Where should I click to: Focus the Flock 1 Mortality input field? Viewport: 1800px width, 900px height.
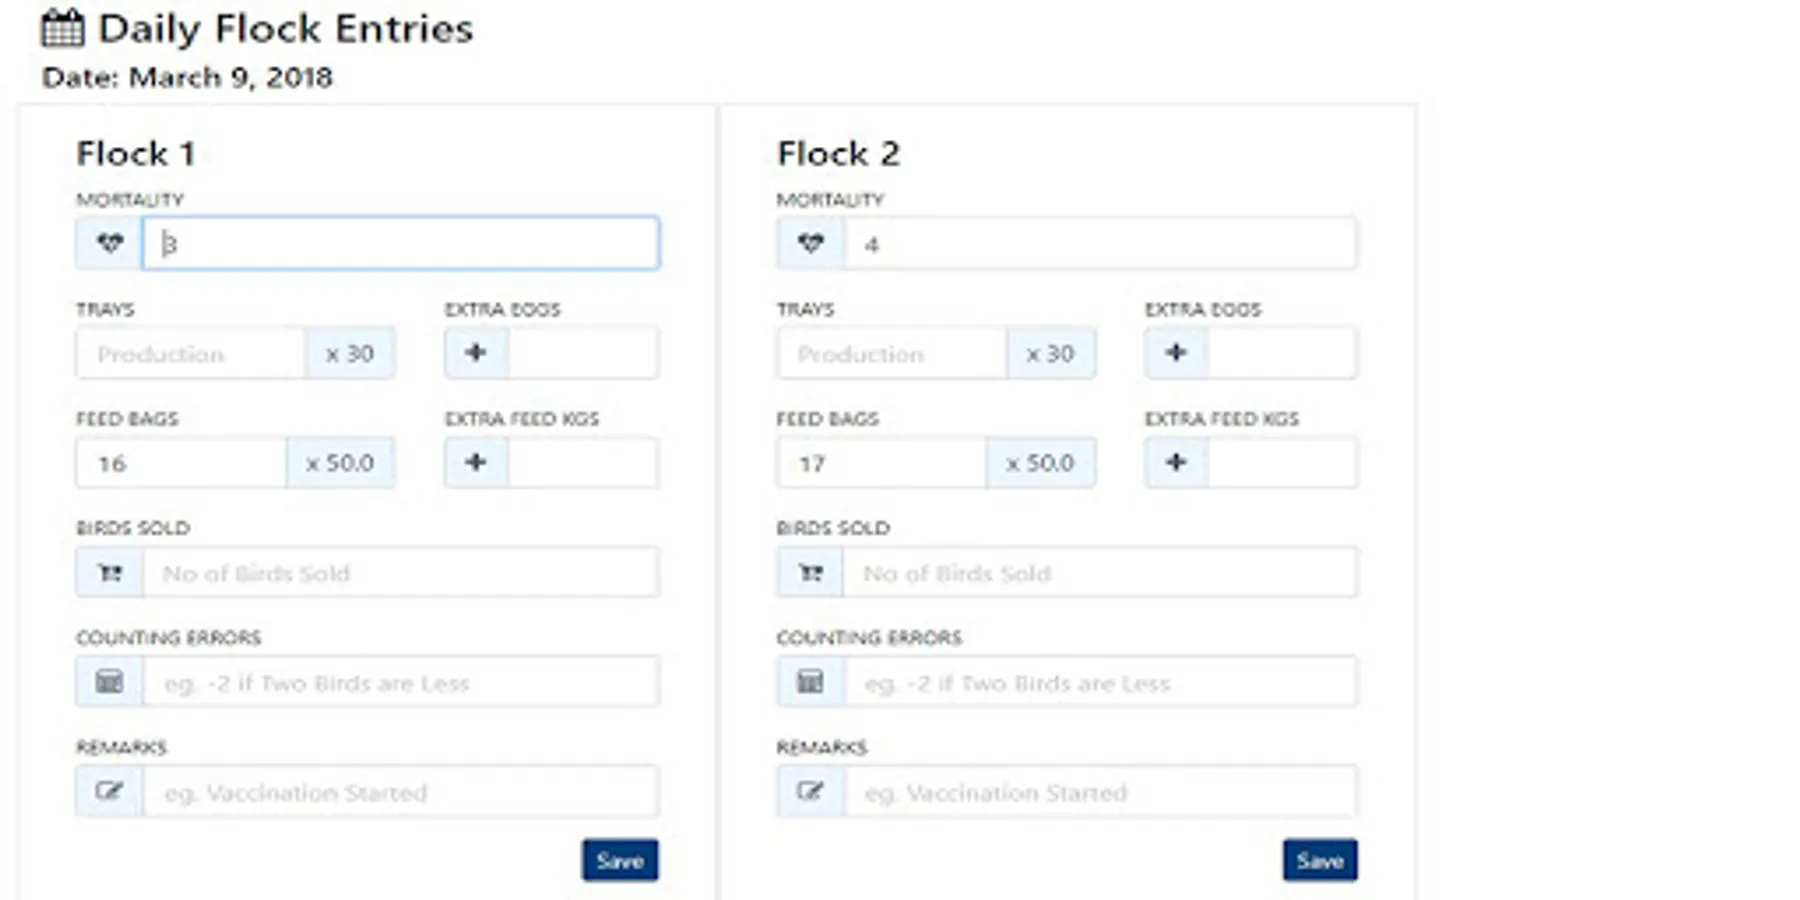(x=400, y=243)
